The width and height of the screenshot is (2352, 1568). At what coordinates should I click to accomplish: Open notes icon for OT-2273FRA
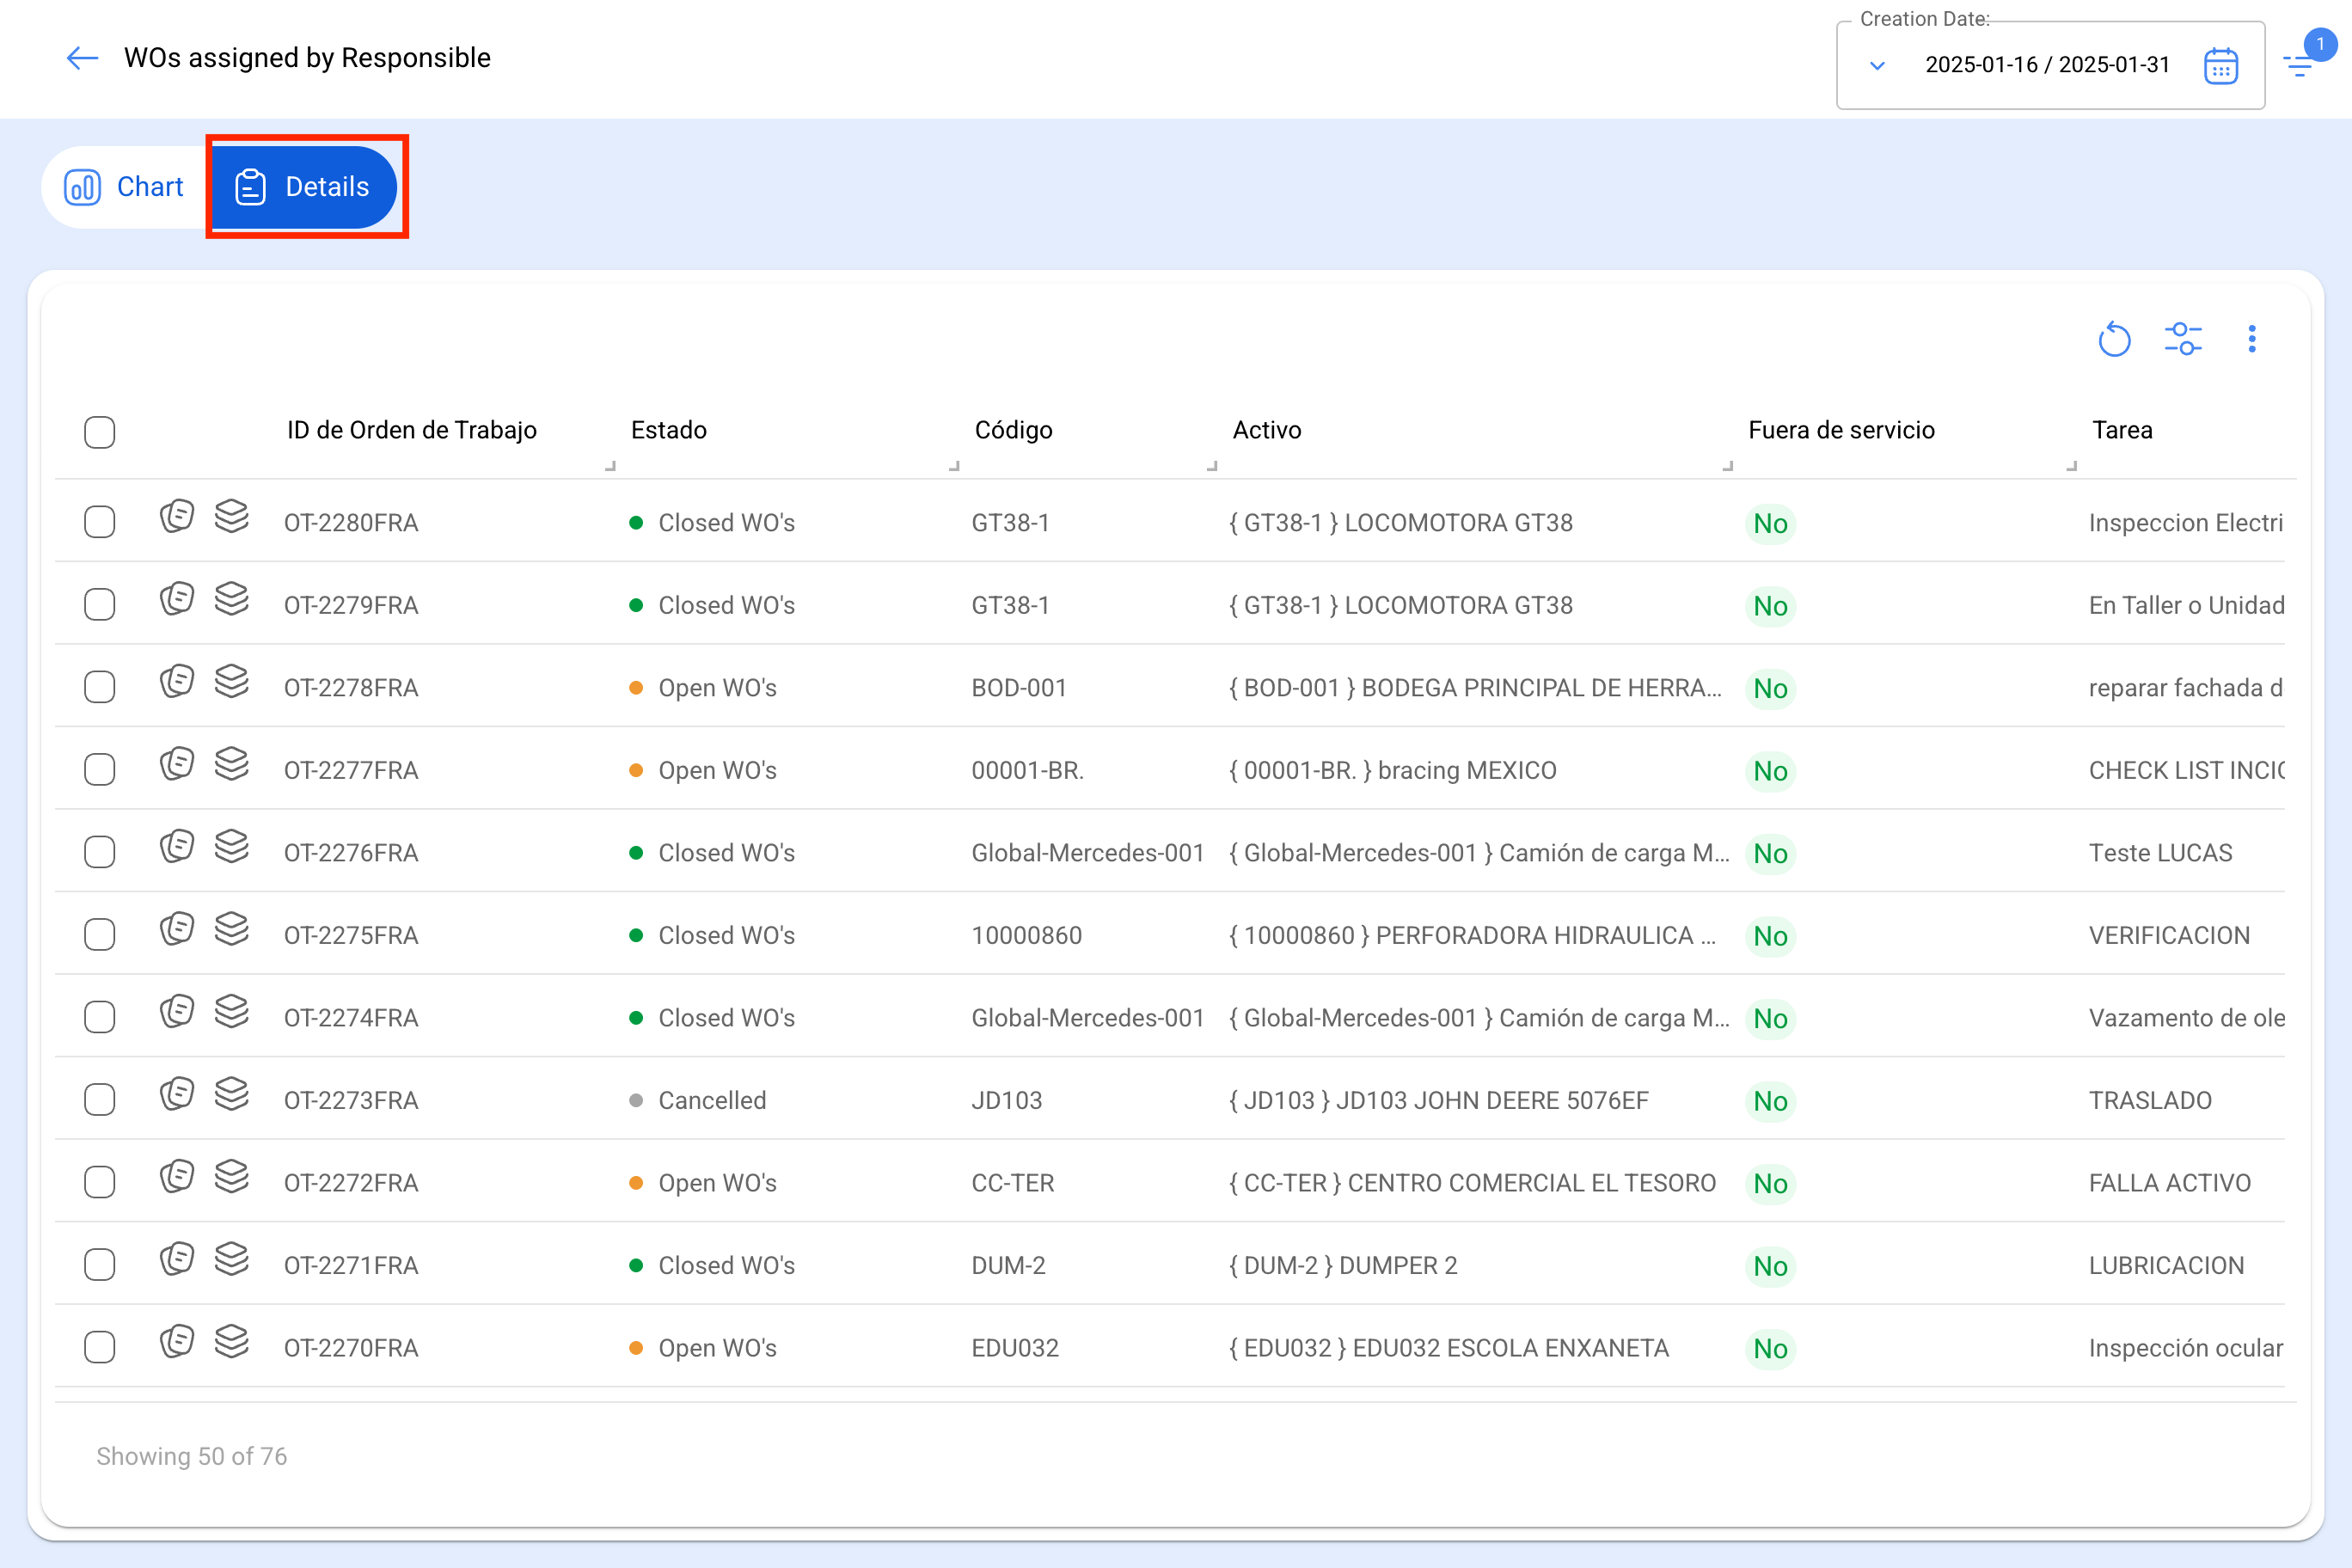click(x=177, y=1094)
